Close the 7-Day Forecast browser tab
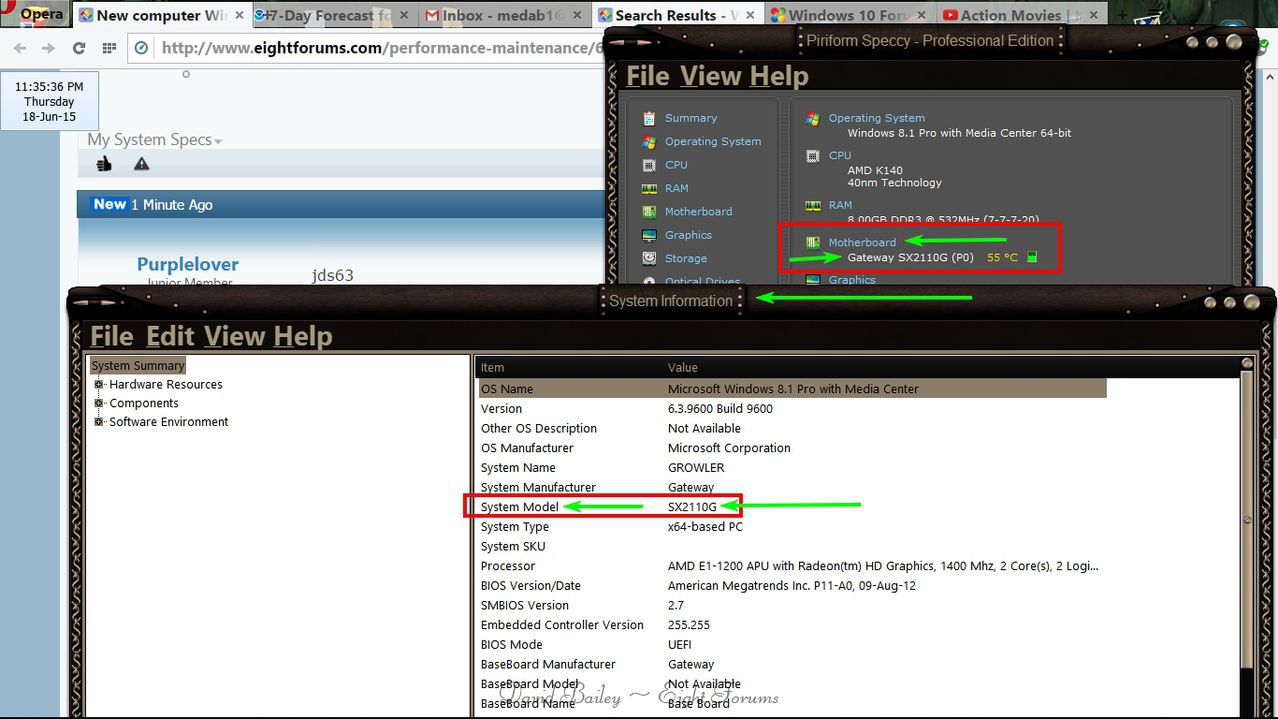The image size is (1278, 719). coord(404,15)
